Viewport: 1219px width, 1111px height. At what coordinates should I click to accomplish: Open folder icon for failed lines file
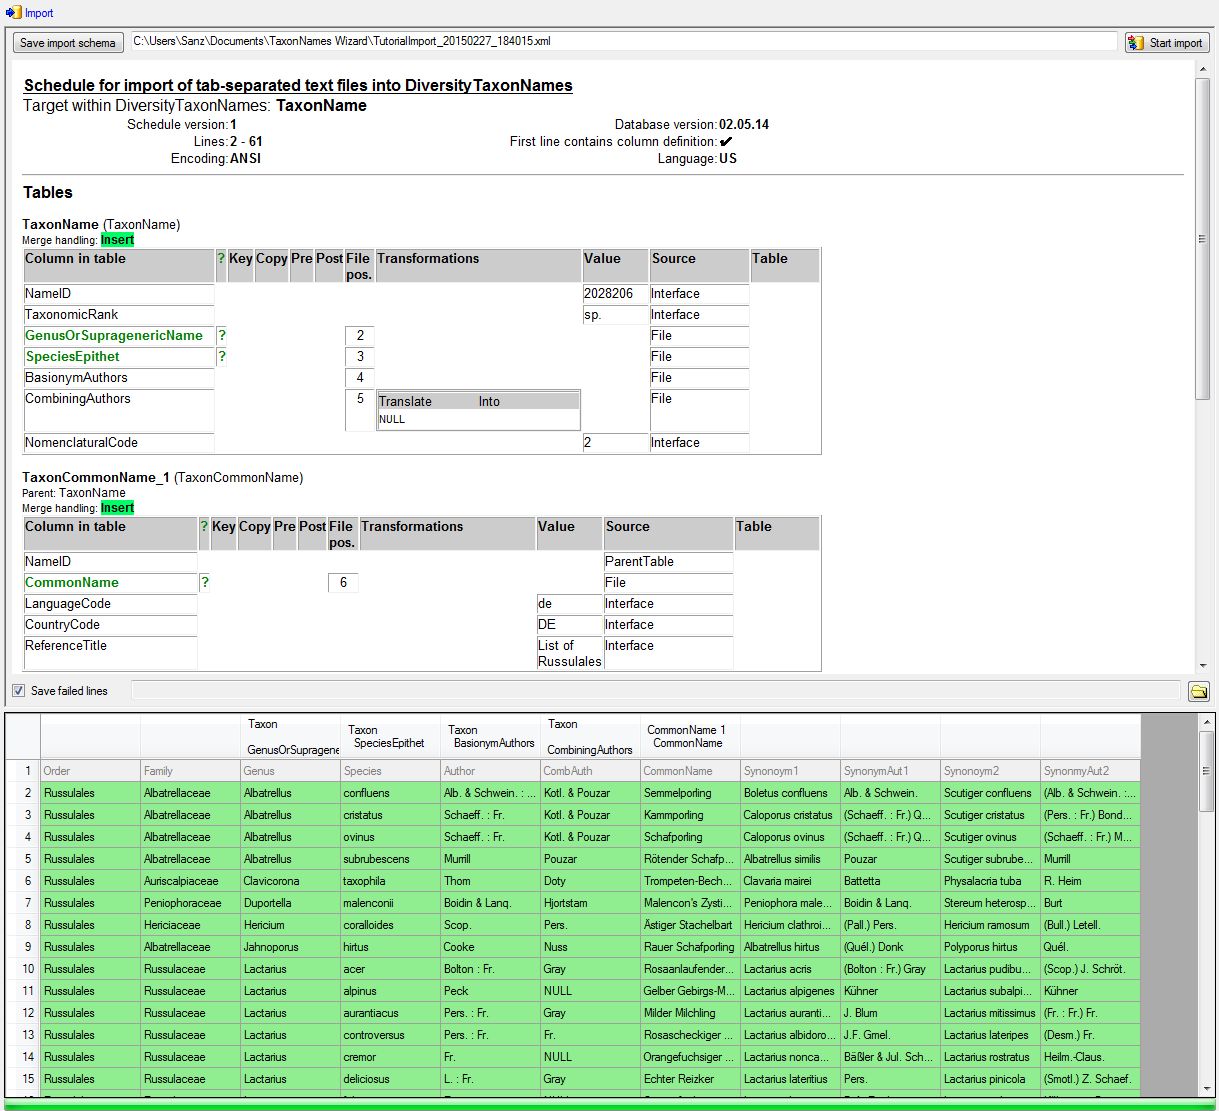[1198, 691]
